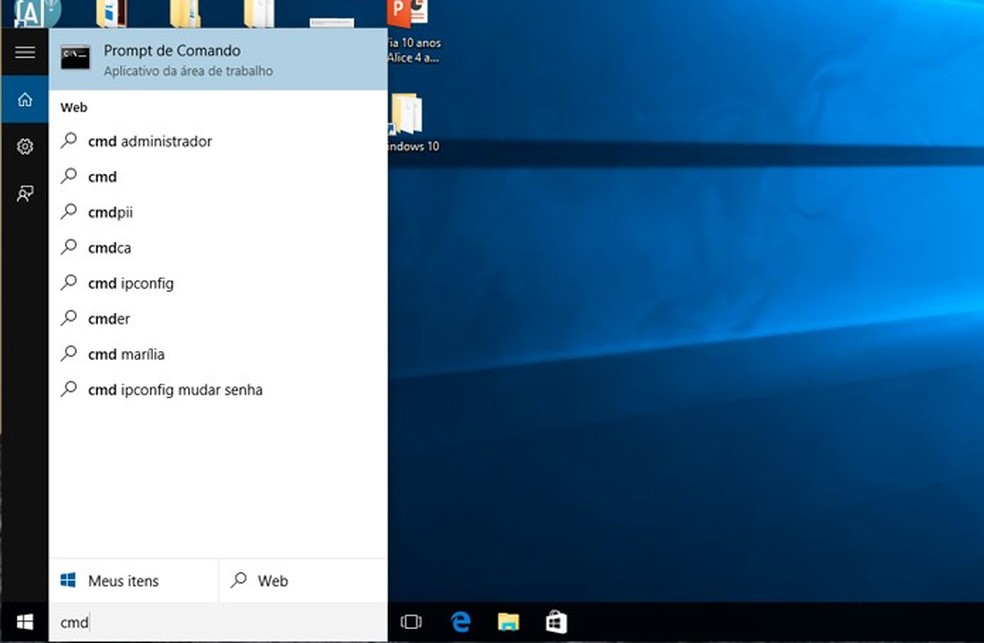Viewport: 984px width, 643px height.
Task: Click the feedback icon in sidebar
Action: (x=25, y=194)
